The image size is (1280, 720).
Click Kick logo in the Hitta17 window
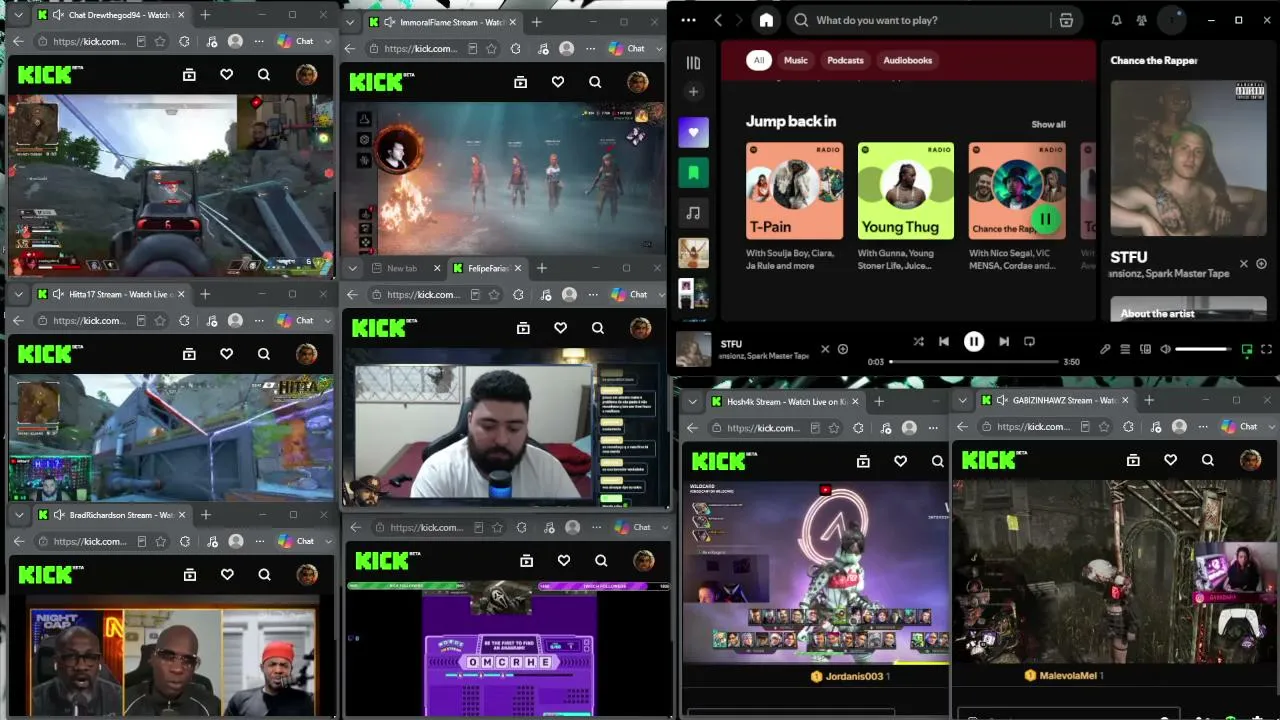pyautogui.click(x=46, y=353)
